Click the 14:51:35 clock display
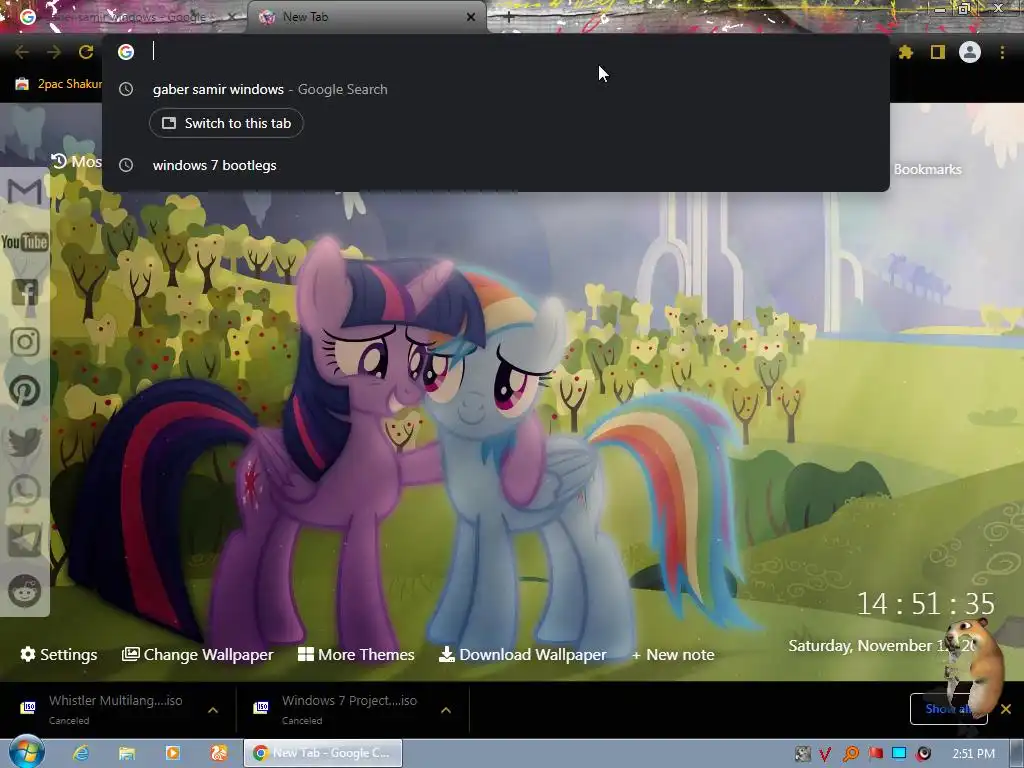This screenshot has width=1024, height=768. coord(925,603)
